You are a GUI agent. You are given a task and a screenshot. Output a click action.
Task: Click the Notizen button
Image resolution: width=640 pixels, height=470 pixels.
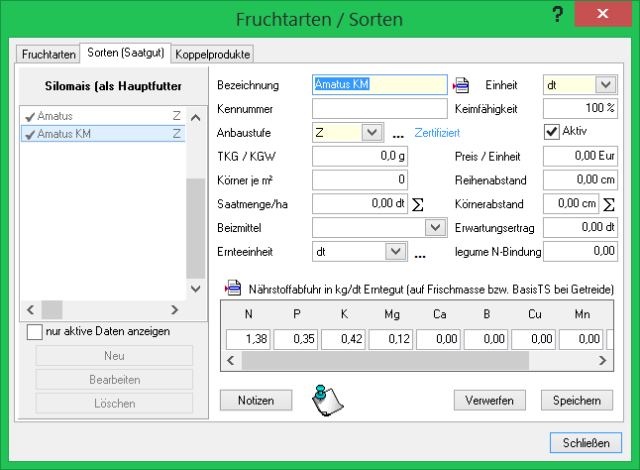coord(256,400)
